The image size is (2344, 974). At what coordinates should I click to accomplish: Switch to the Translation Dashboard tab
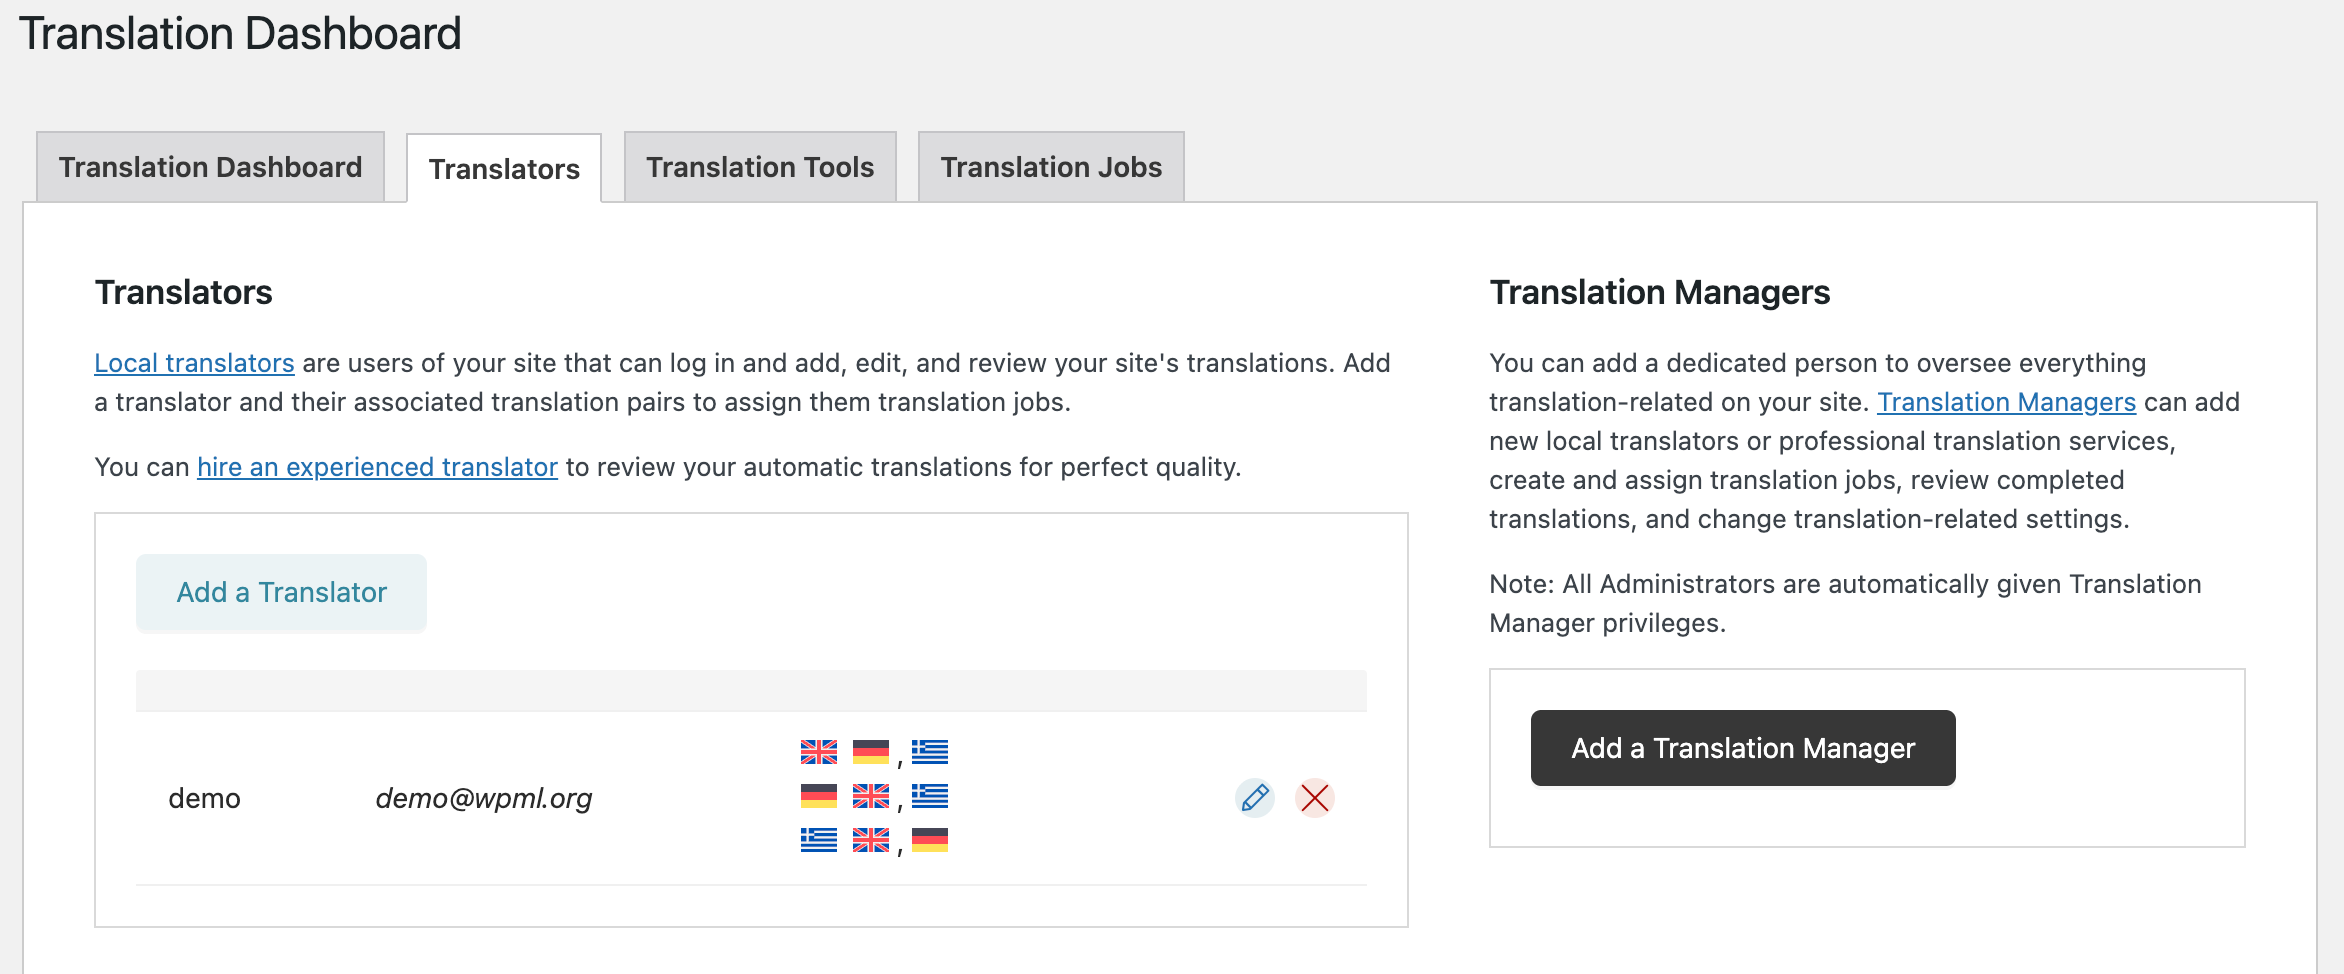tap(210, 167)
